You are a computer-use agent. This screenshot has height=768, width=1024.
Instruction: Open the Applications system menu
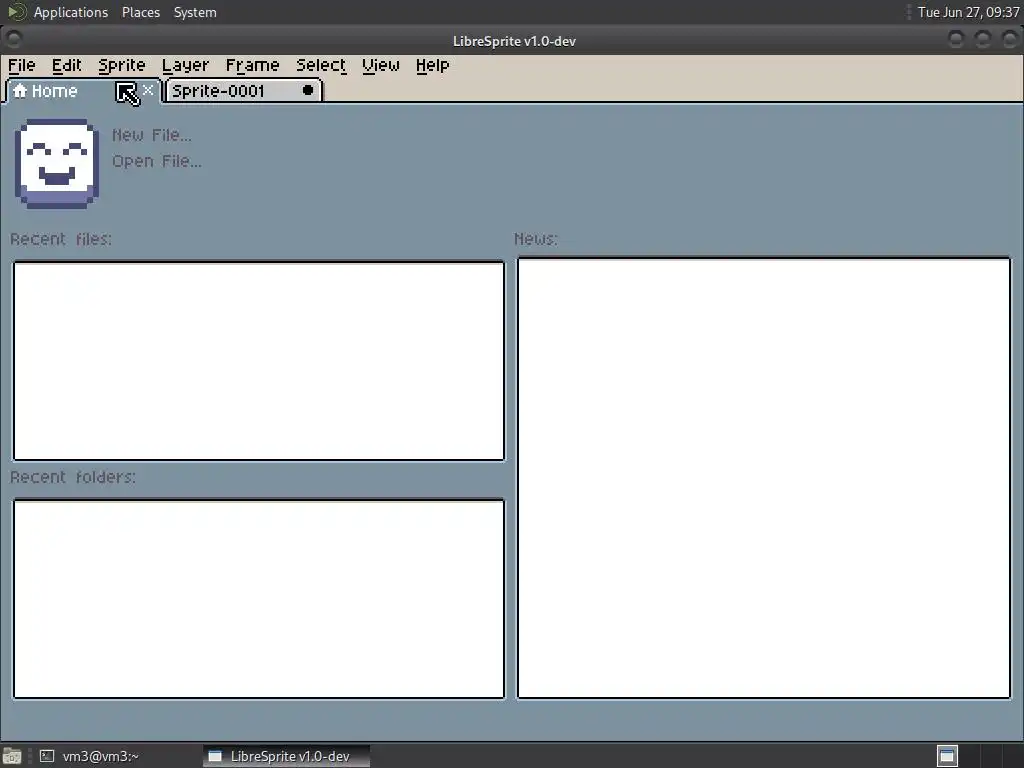(x=71, y=12)
